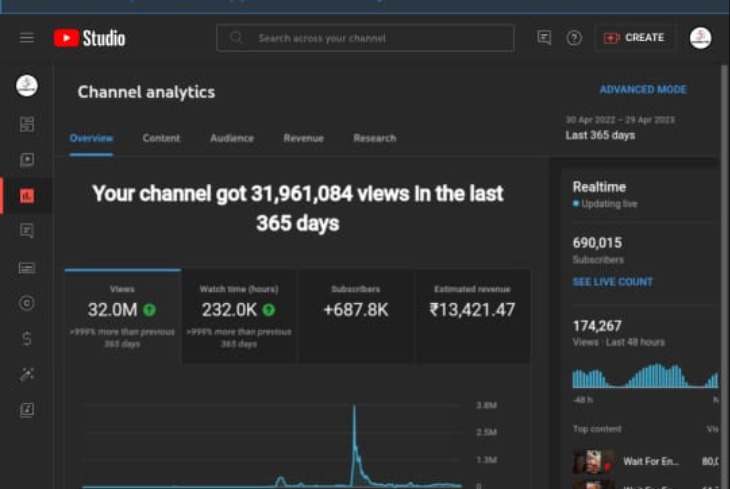The height and width of the screenshot is (489, 730).
Task: Click the YouTube Studio logo
Action: 89,38
